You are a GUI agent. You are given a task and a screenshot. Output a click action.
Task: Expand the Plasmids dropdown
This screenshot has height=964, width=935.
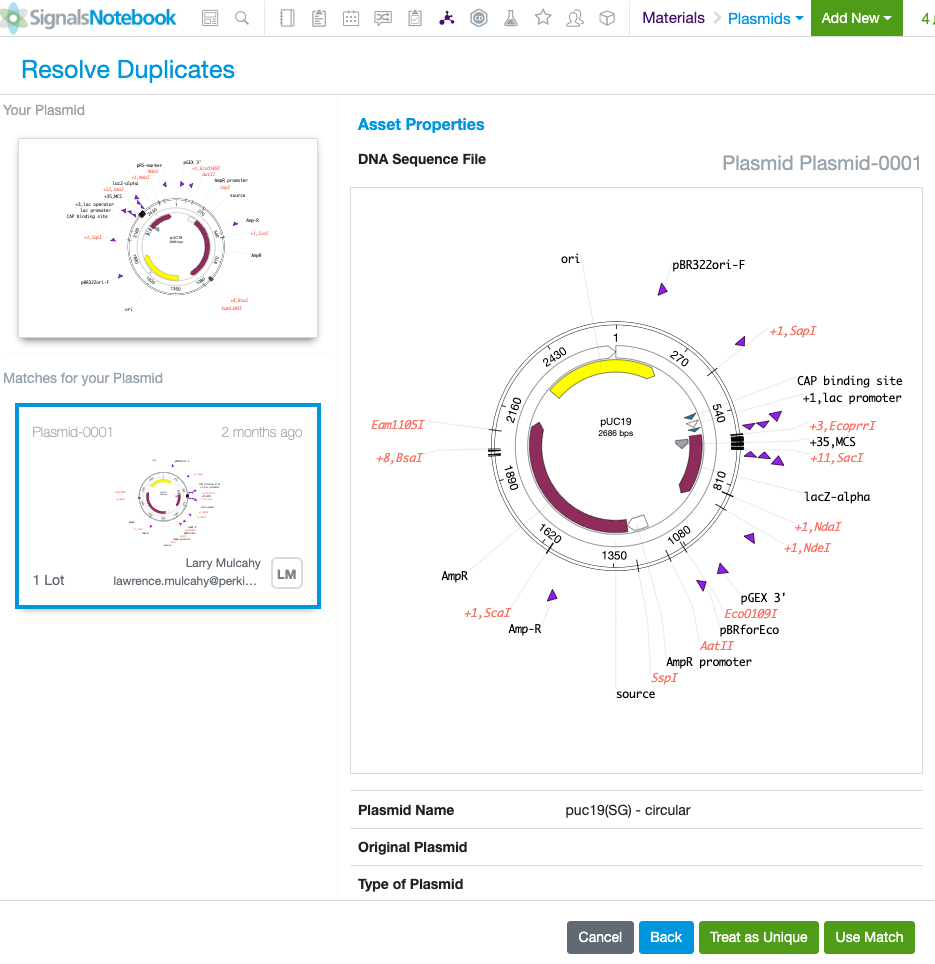(765, 18)
